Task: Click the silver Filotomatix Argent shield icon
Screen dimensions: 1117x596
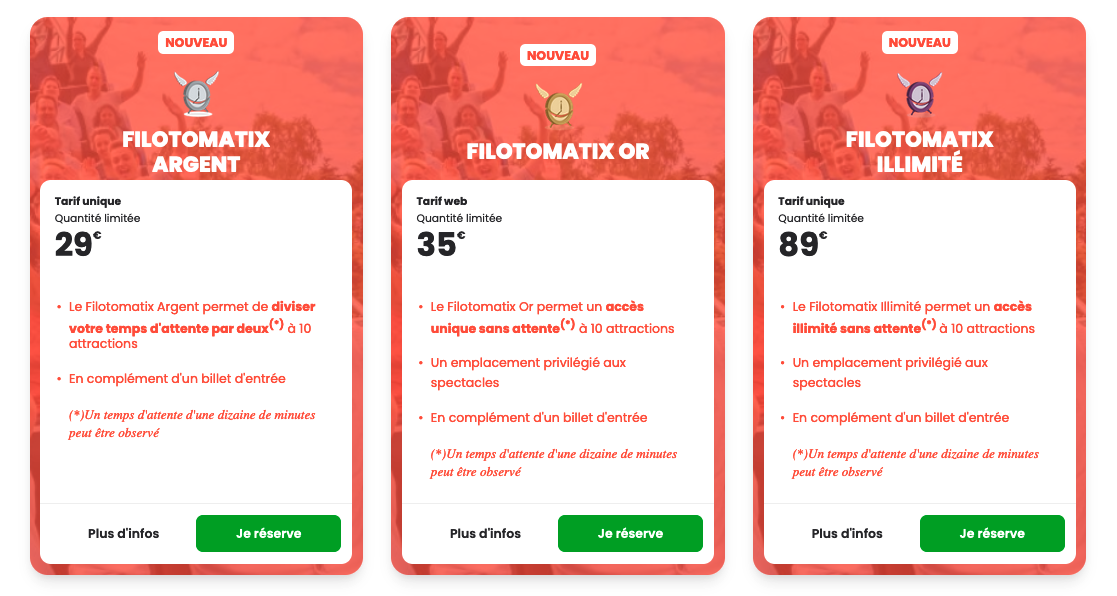Action: 195,95
